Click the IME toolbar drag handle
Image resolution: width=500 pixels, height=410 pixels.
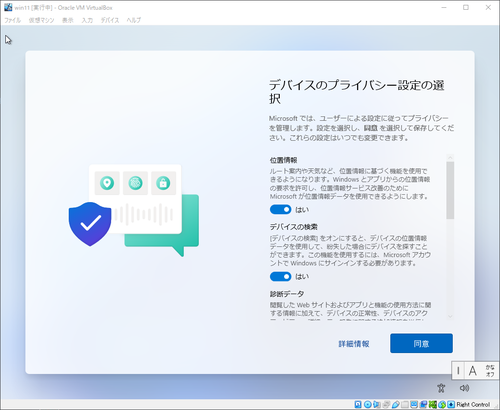[458, 371]
